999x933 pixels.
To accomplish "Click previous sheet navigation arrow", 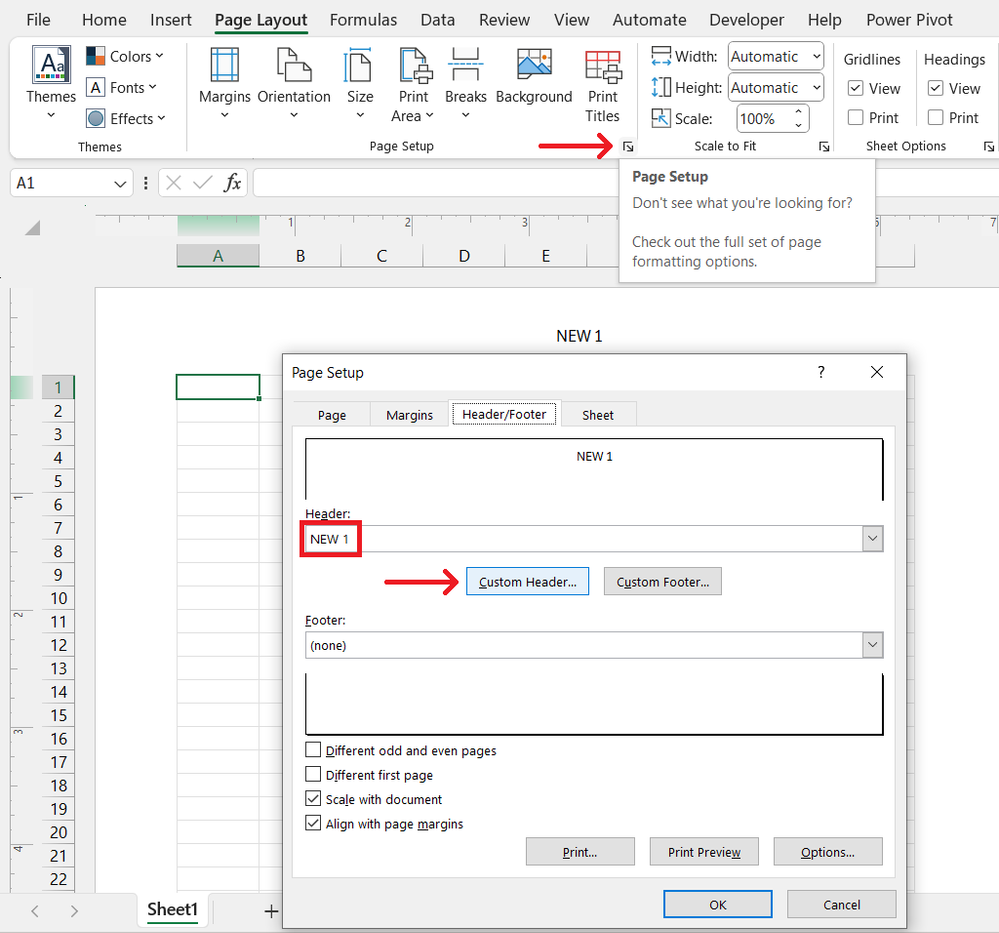I will tap(35, 911).
